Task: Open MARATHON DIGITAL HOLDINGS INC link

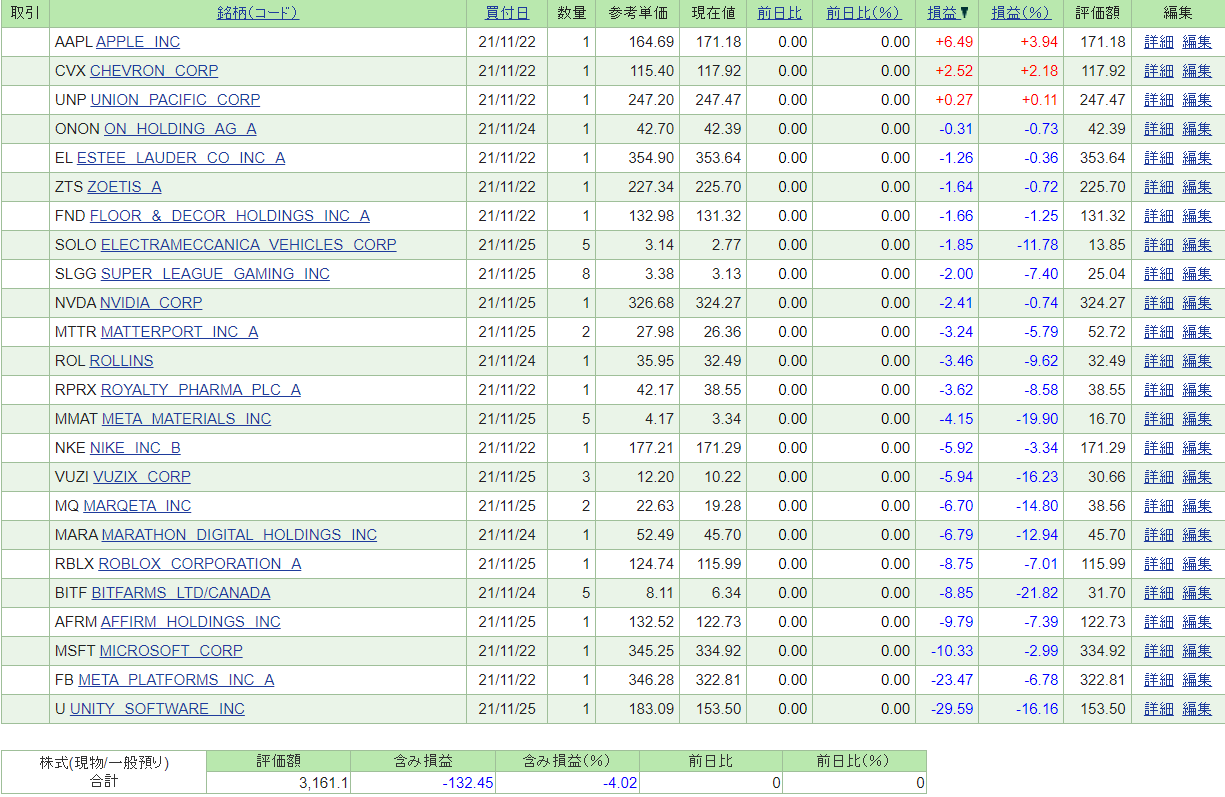Action: click(x=239, y=535)
